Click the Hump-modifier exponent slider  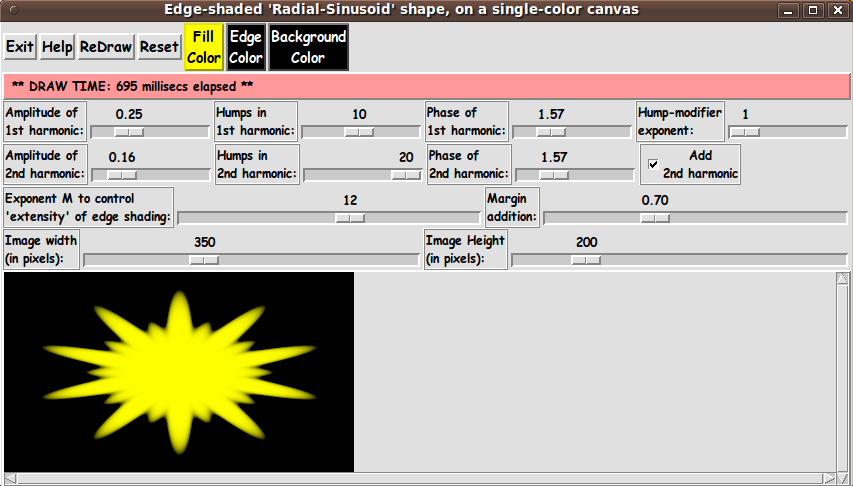744,131
